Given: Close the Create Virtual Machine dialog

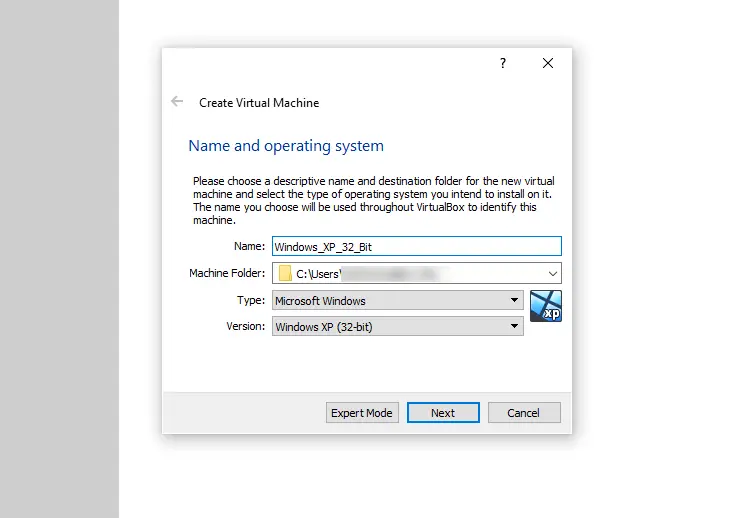Looking at the screenshot, I should click(548, 63).
